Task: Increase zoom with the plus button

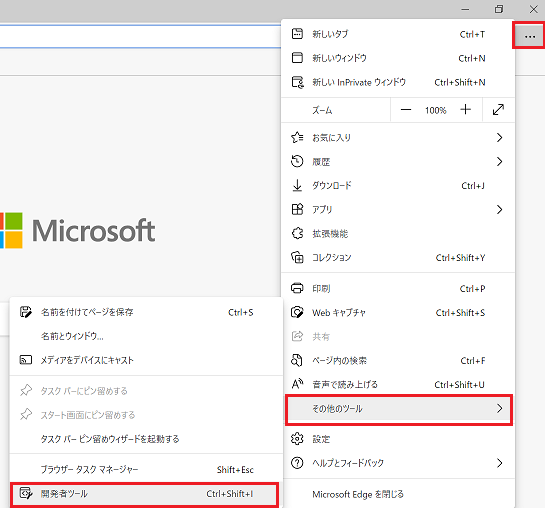Action: coord(465,110)
